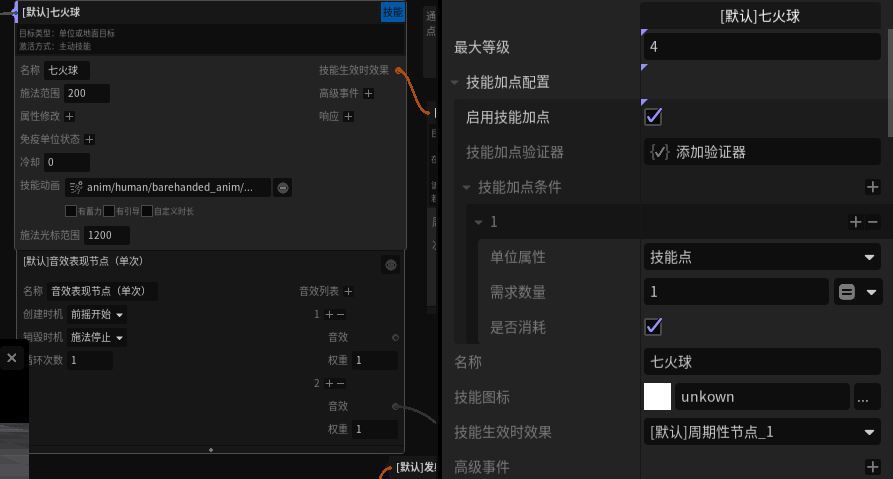Select the [默认]七火球 node title
Screen dimensions: 893x479
pos(51,12)
